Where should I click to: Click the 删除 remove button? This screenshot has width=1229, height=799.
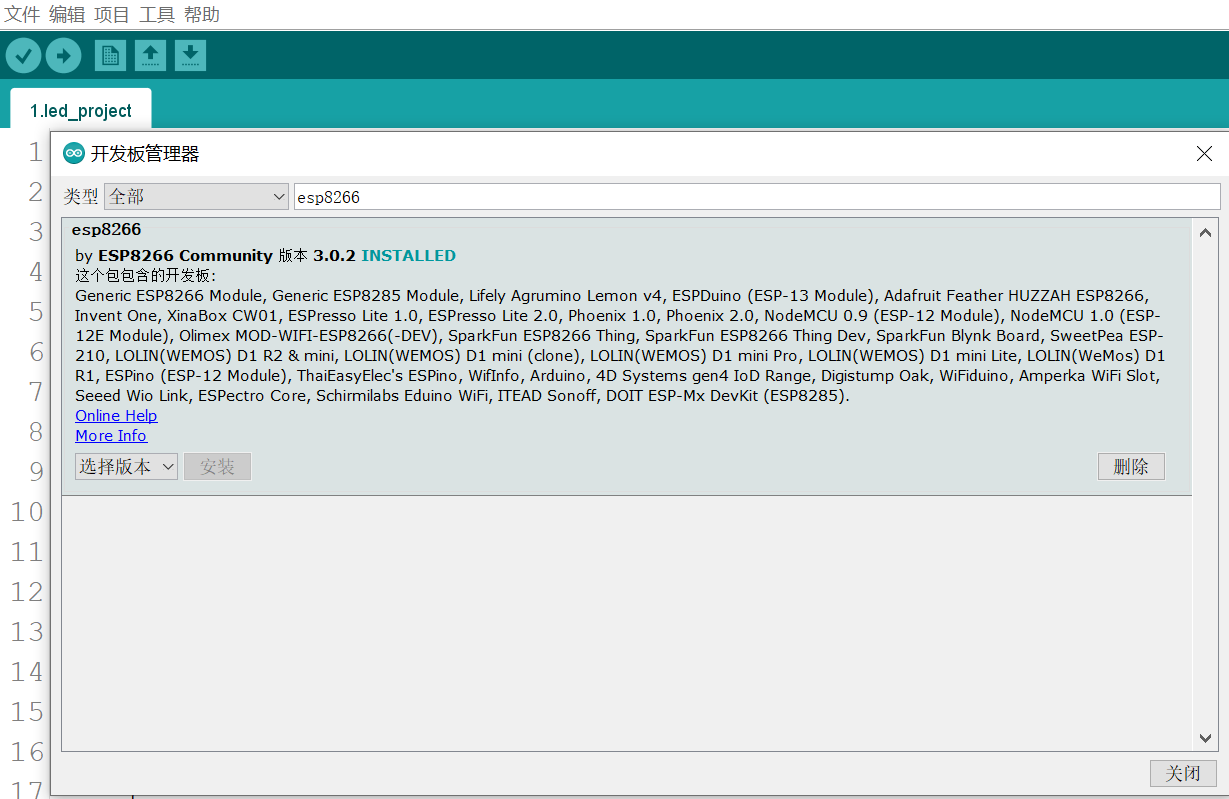[1131, 467]
